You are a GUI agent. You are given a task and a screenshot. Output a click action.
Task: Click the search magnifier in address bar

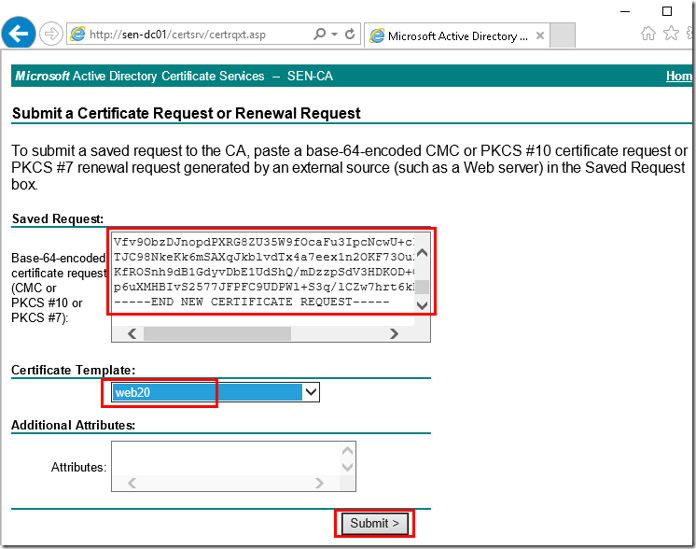(x=320, y=34)
